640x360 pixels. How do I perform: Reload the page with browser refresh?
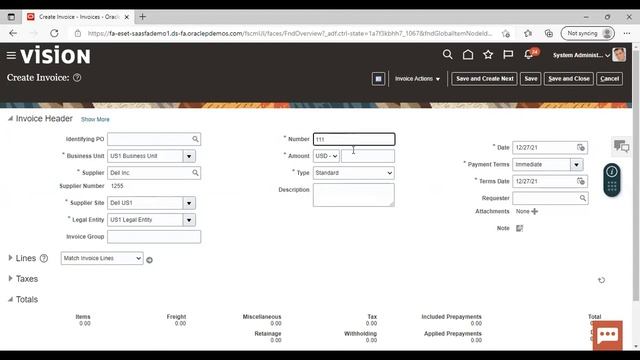coord(54,33)
